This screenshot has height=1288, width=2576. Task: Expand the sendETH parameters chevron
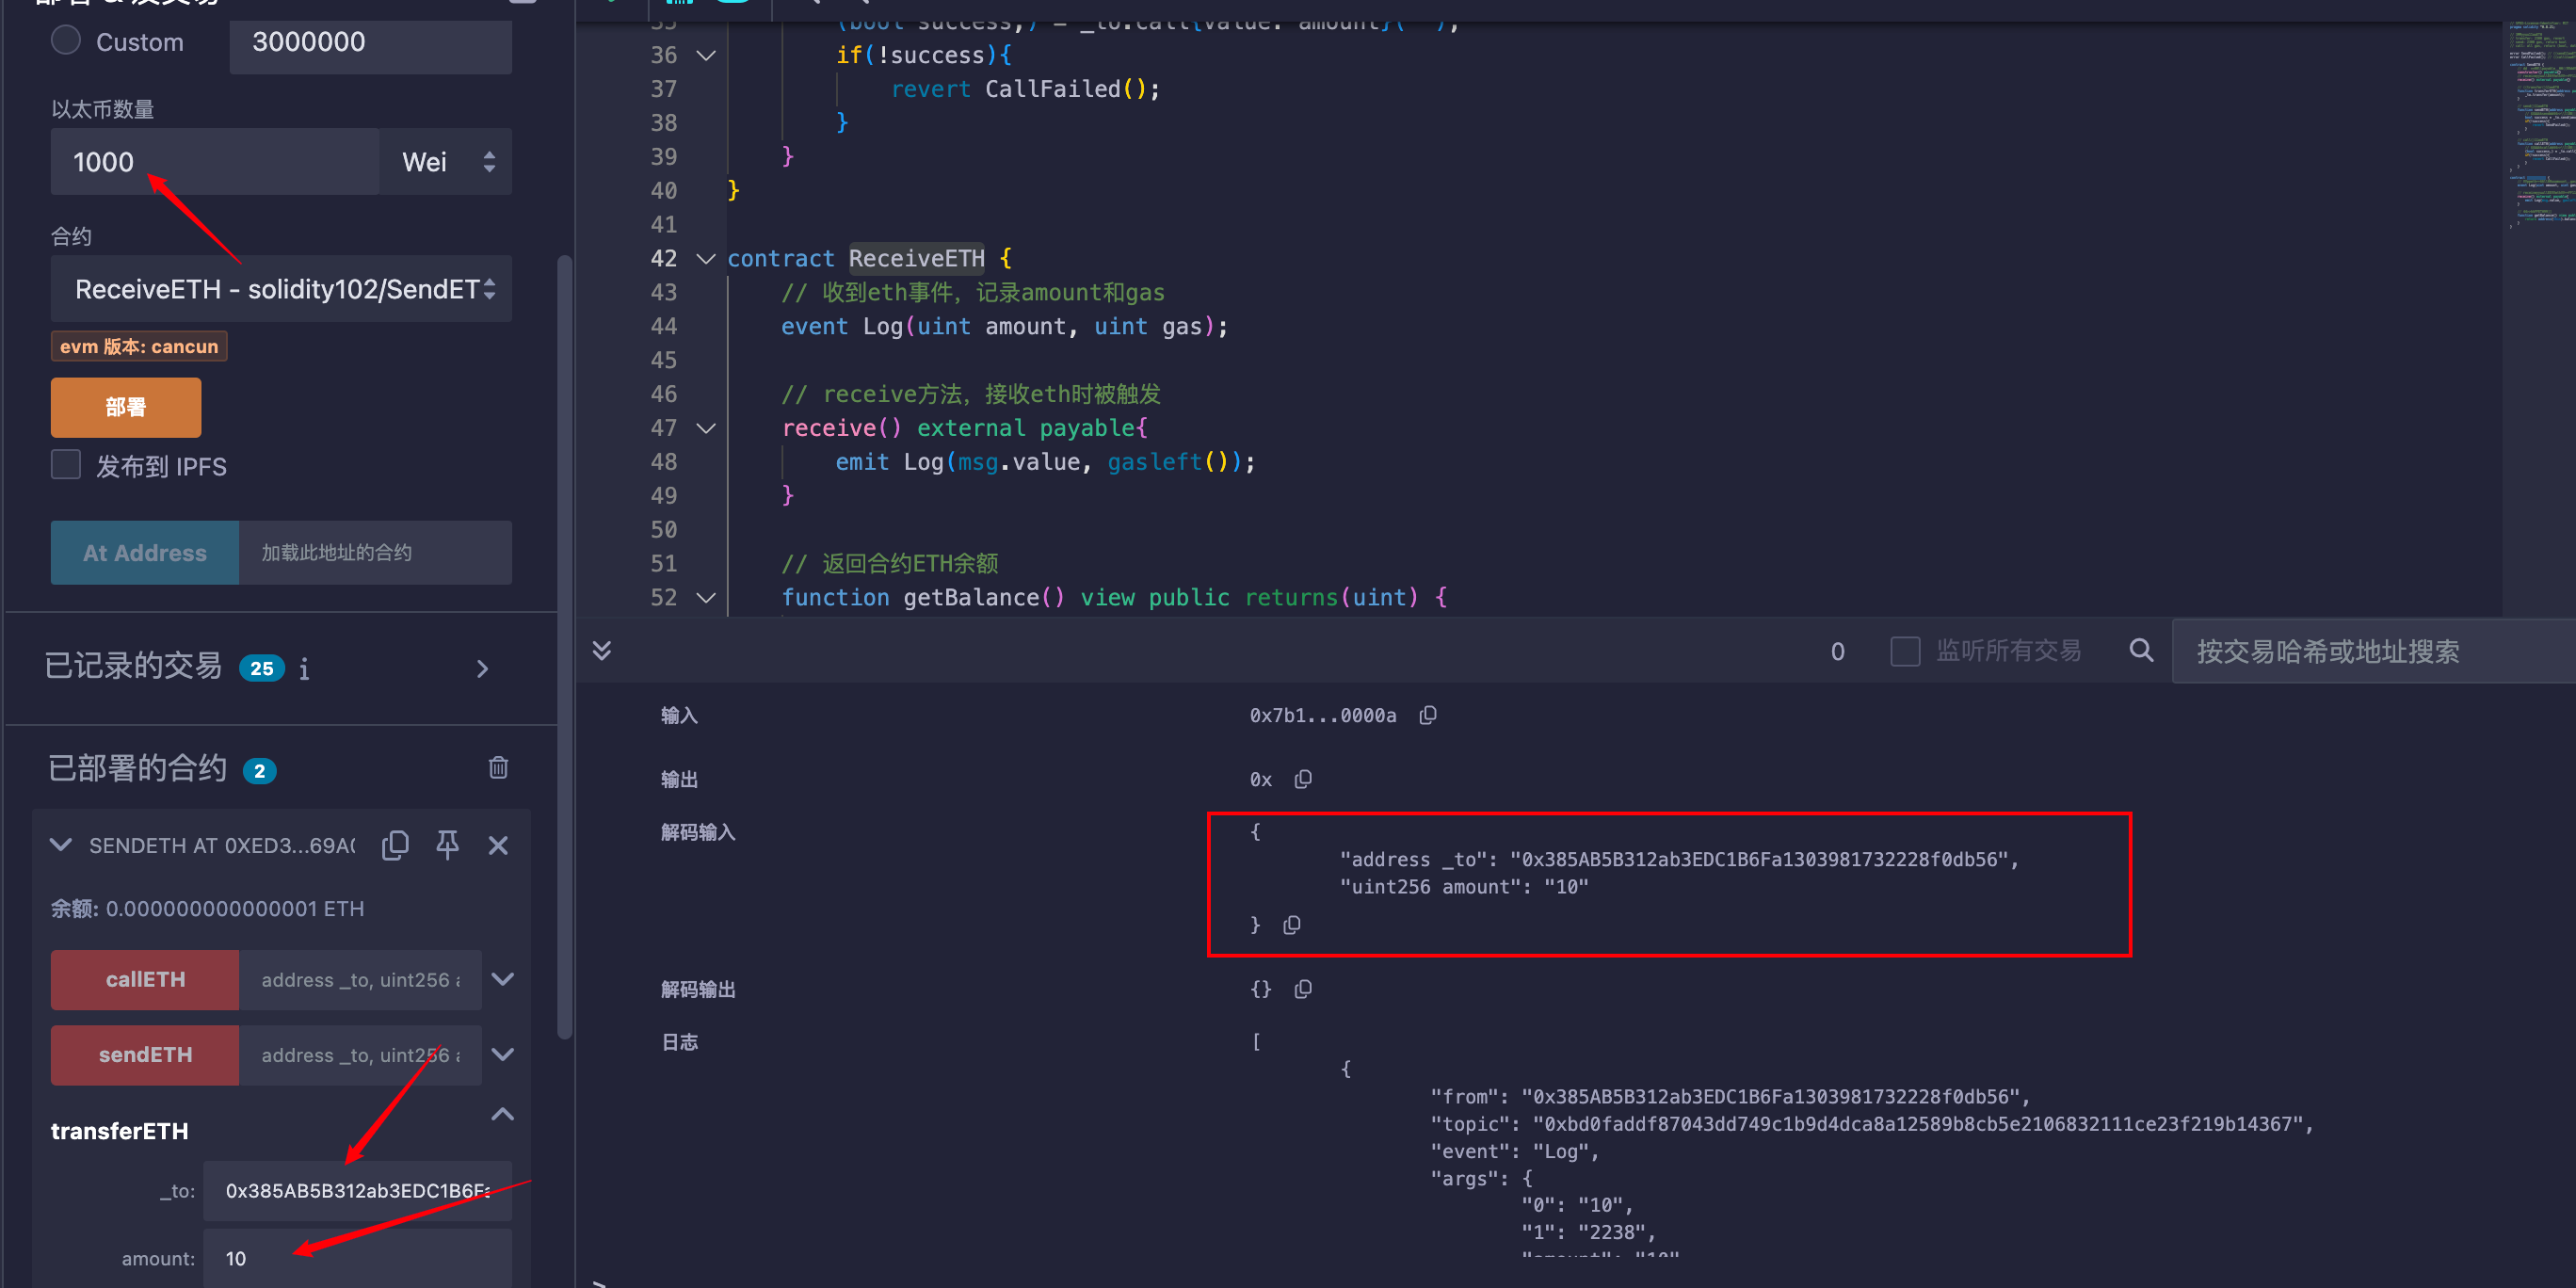(503, 1054)
